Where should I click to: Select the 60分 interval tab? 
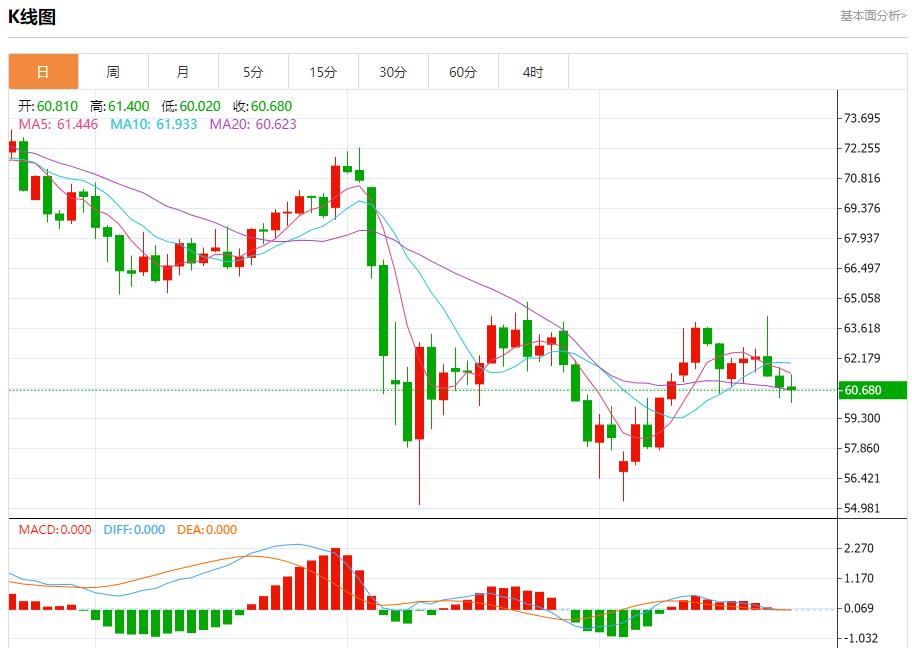[x=463, y=72]
